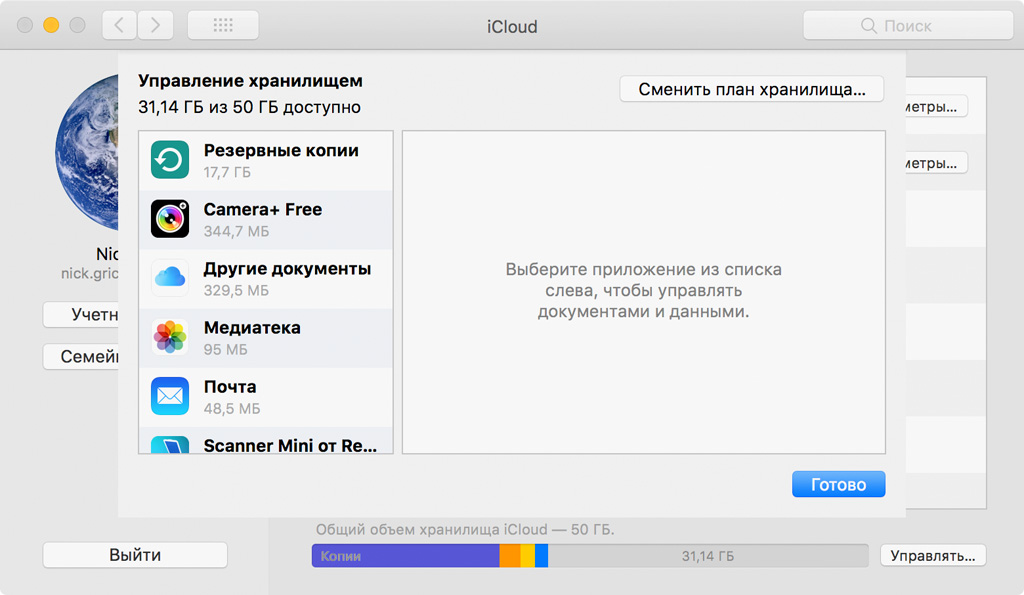Select the Медиатека list entry
Screen dimensions: 1024x595
tap(266, 338)
